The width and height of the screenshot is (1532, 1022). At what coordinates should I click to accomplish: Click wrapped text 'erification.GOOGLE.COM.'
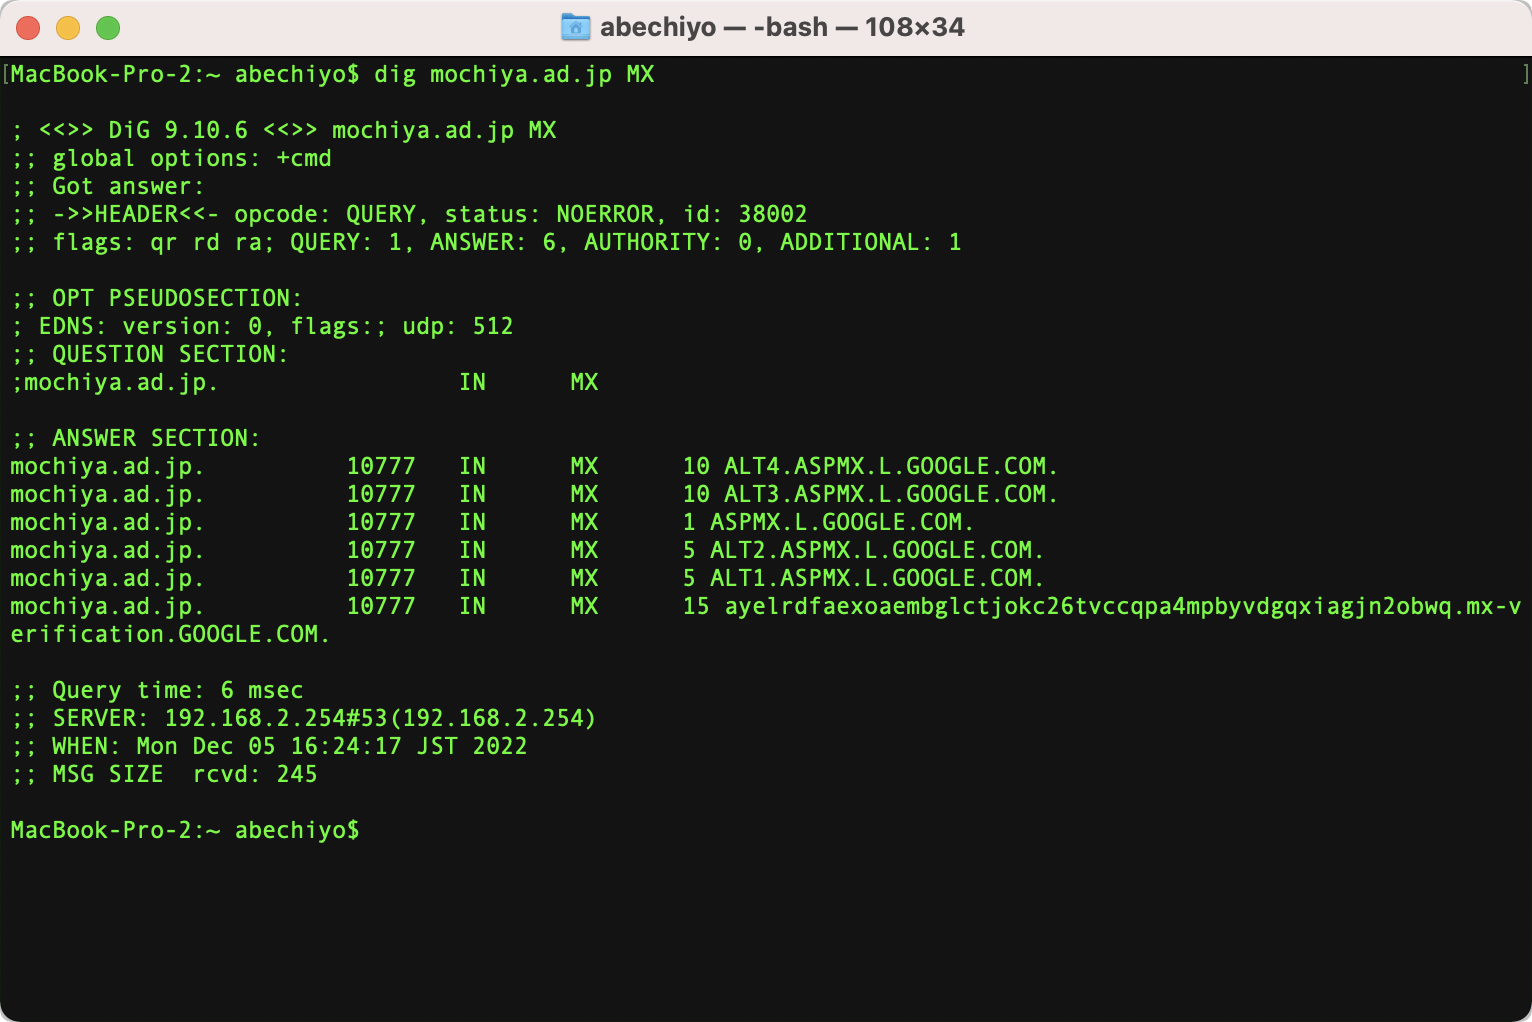tap(170, 635)
